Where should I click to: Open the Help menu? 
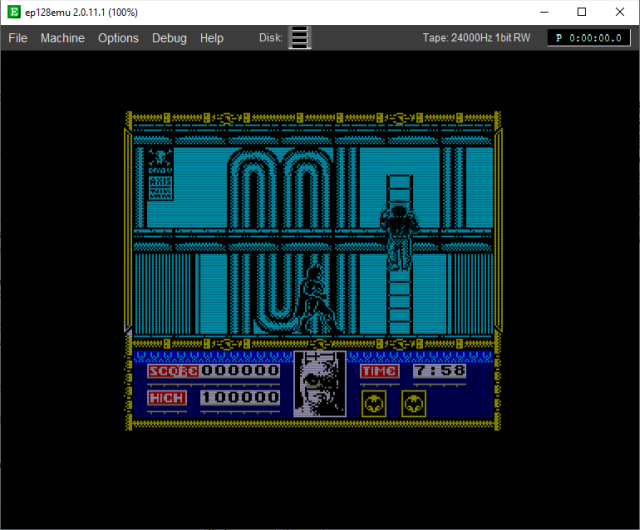point(211,38)
